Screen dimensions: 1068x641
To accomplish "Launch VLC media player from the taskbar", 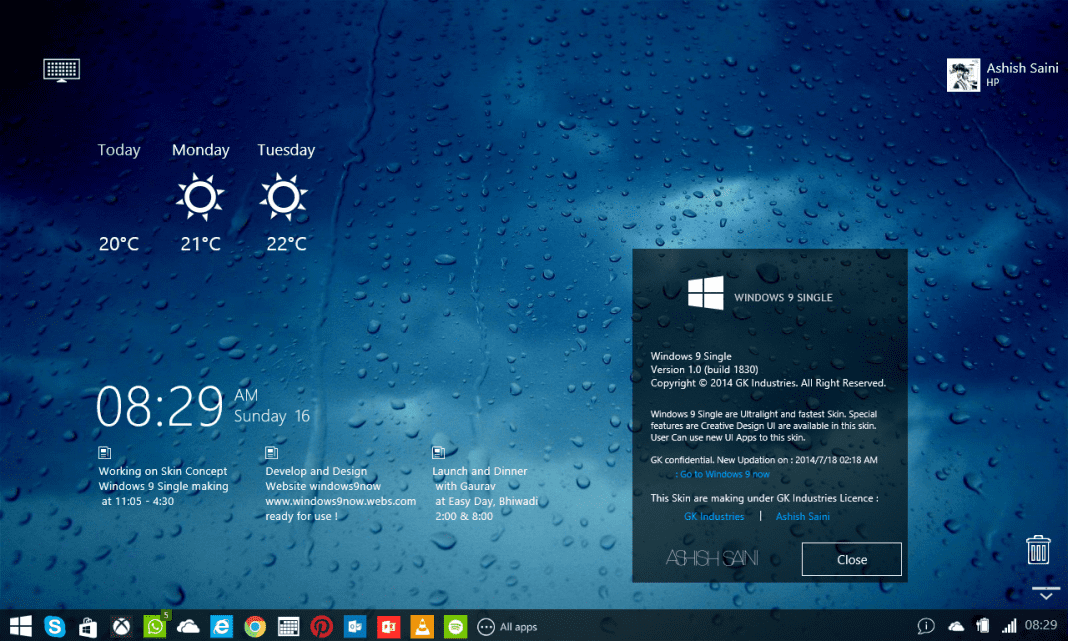I will (421, 626).
